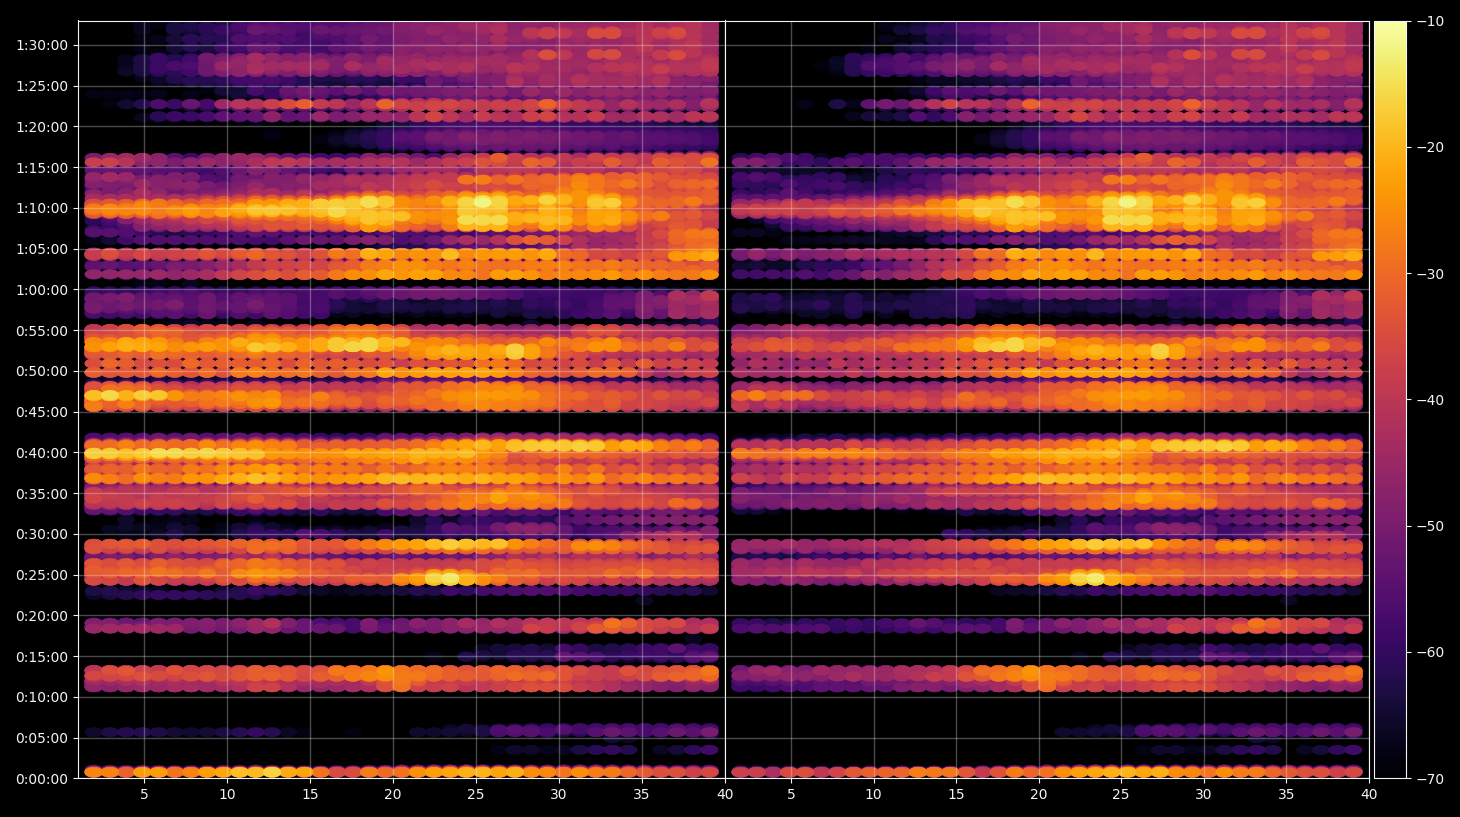The width and height of the screenshot is (1460, 817).
Task: Pick x-axis label 20 under the right plot
Action: tap(1039, 795)
